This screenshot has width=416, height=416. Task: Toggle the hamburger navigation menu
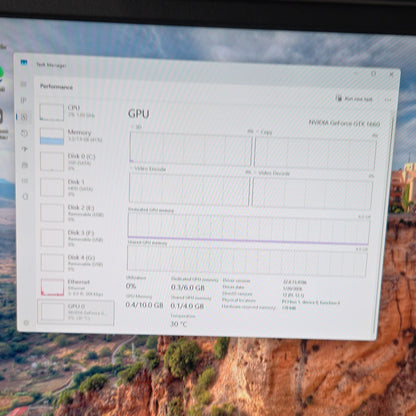[x=24, y=84]
